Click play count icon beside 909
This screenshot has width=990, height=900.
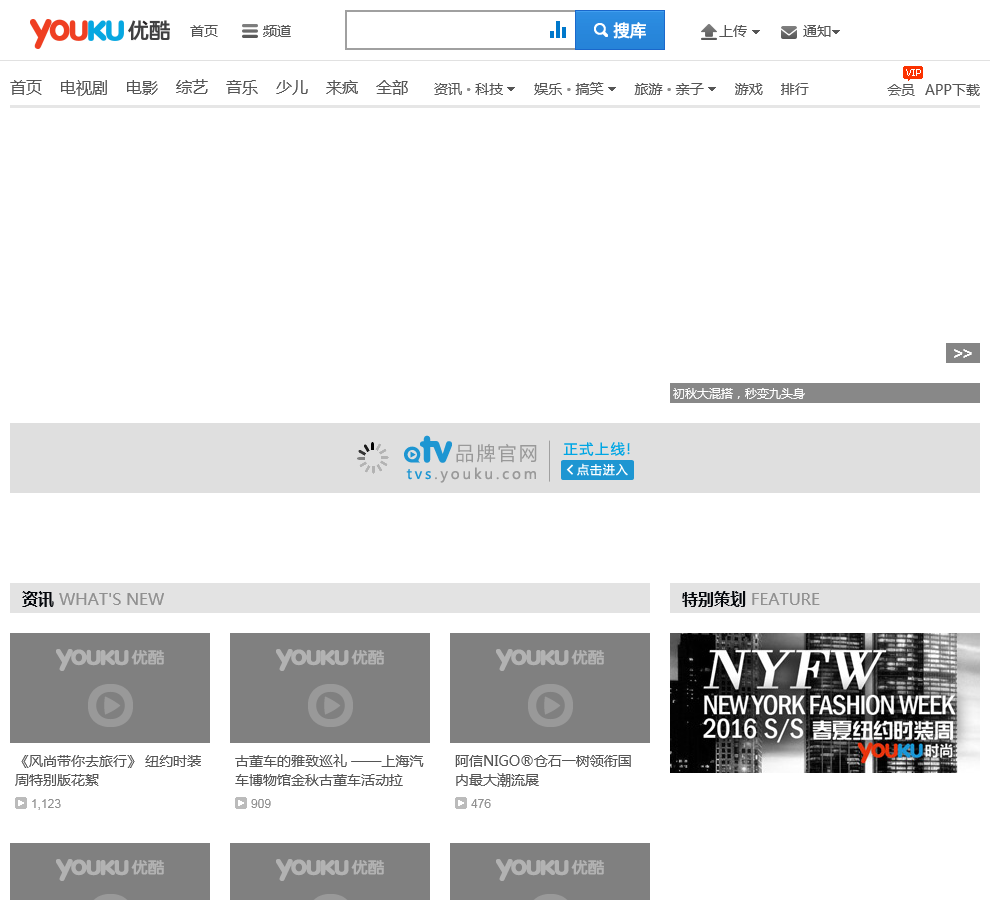click(241, 803)
